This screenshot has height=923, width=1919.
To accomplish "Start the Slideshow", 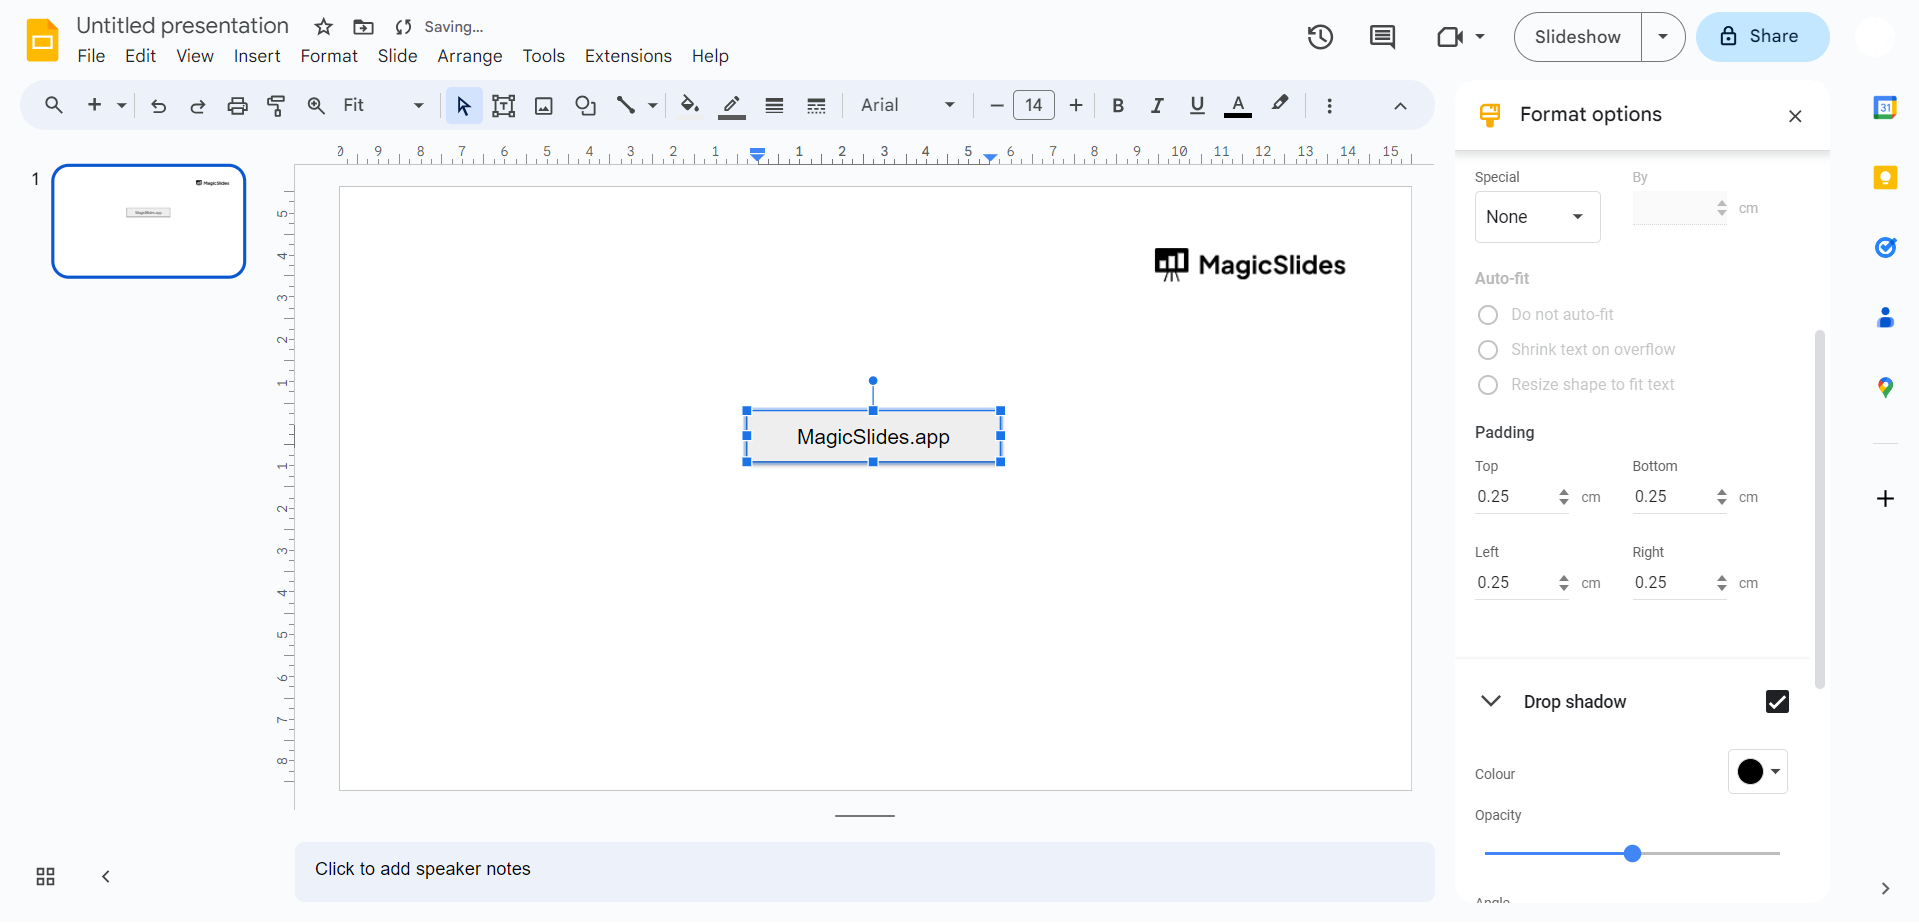I will [x=1577, y=37].
